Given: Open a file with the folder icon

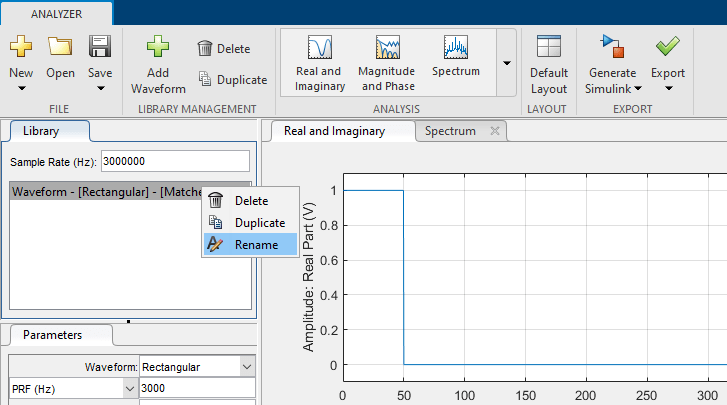Looking at the screenshot, I should (x=60, y=47).
